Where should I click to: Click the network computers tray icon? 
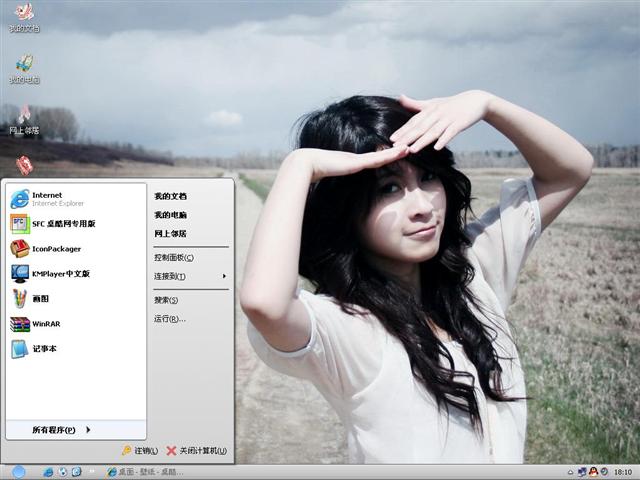pos(582,472)
